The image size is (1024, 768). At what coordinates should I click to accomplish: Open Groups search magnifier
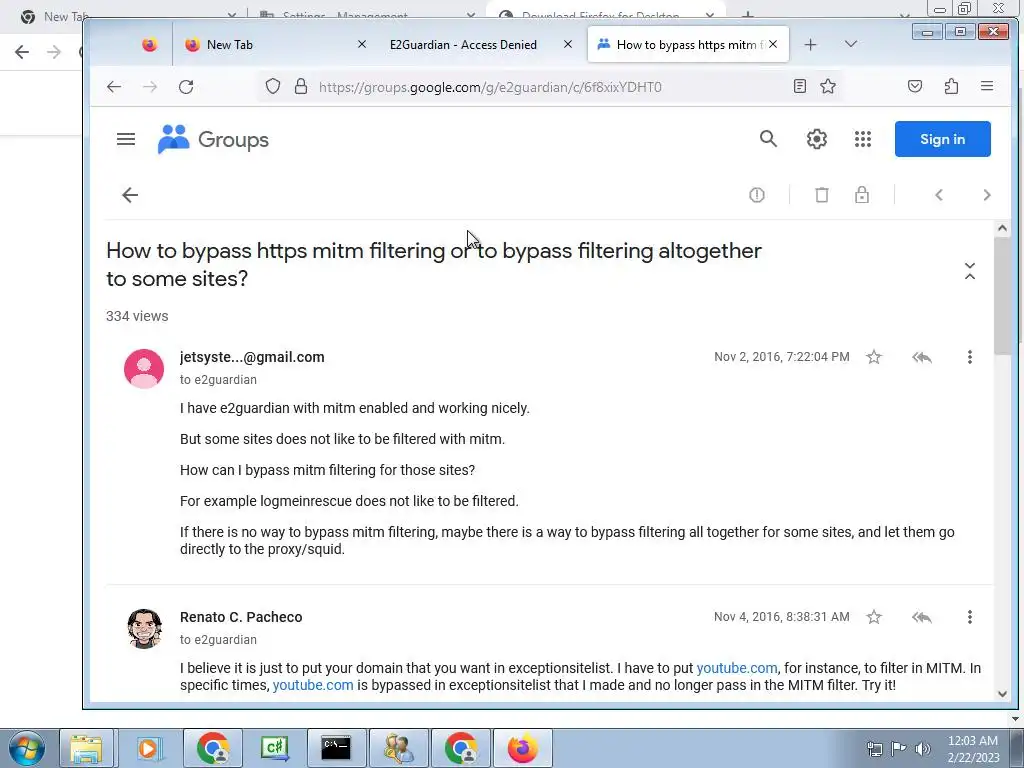pos(769,138)
